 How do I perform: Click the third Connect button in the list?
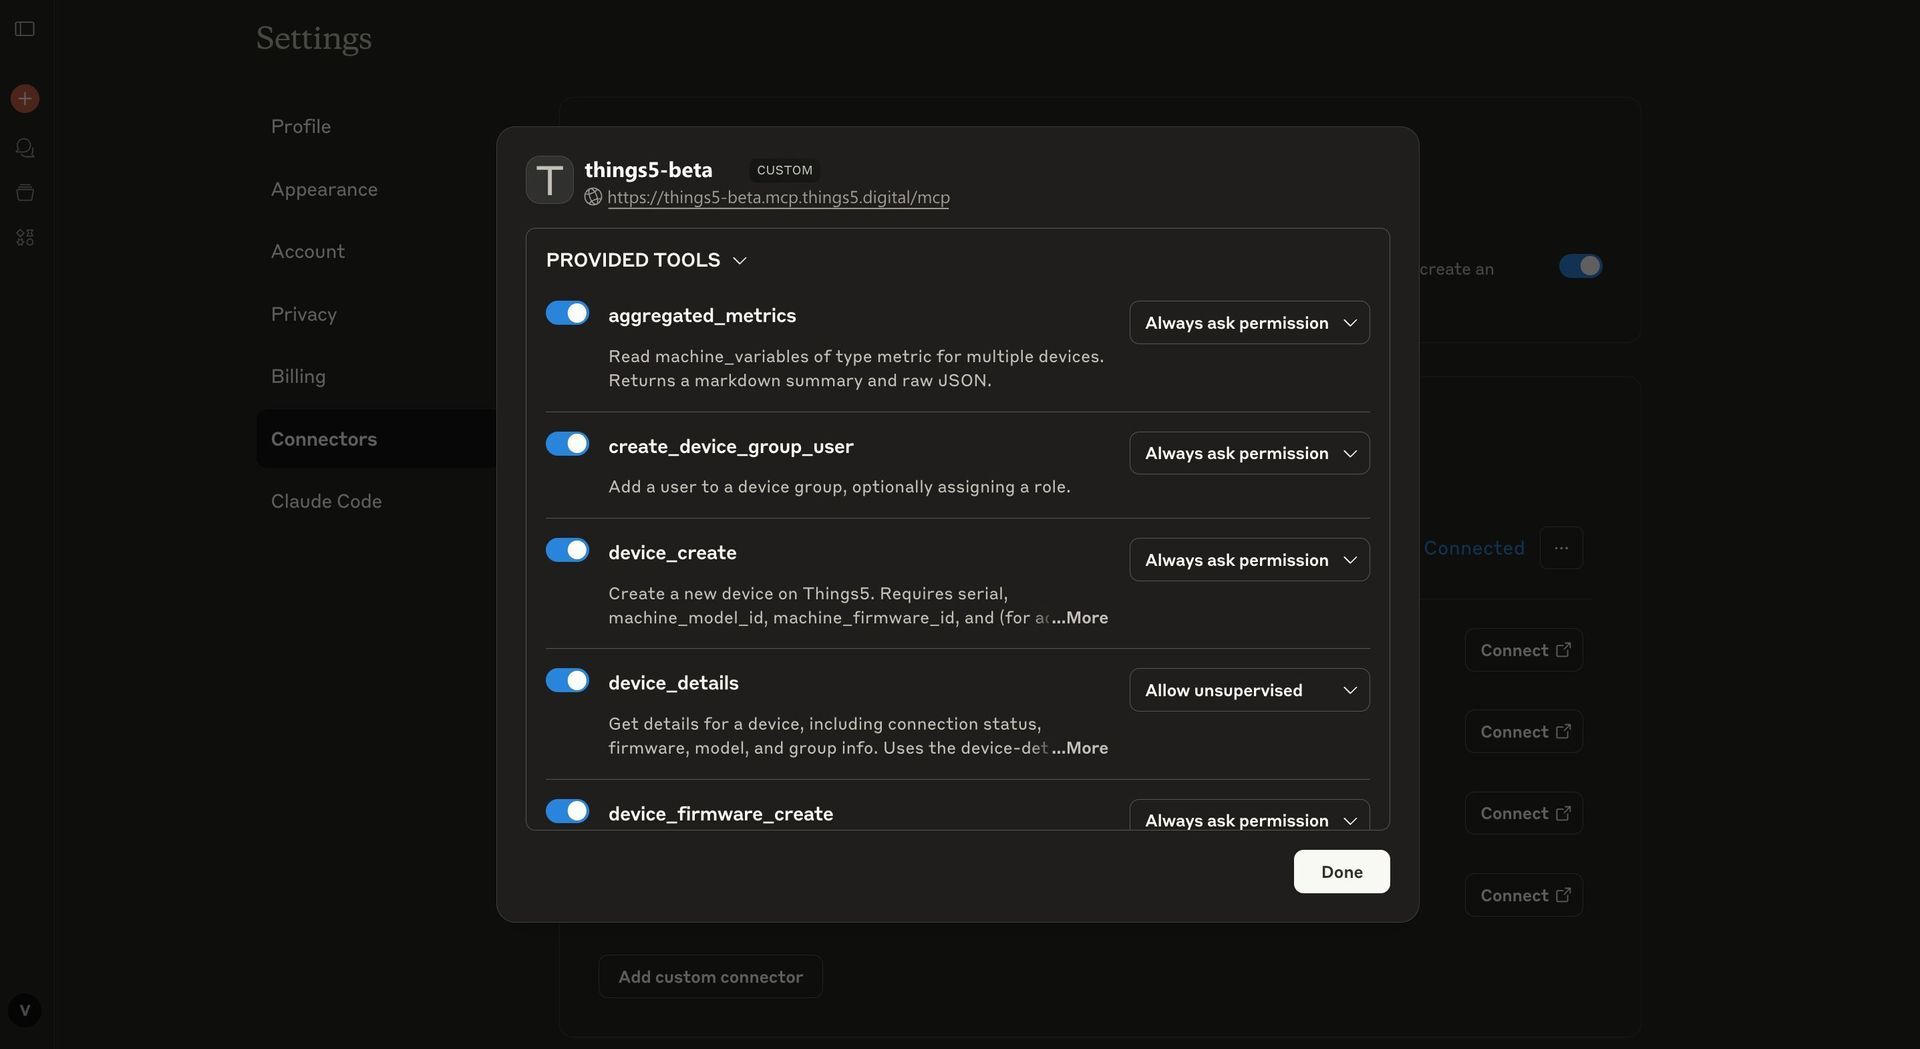pos(1524,814)
